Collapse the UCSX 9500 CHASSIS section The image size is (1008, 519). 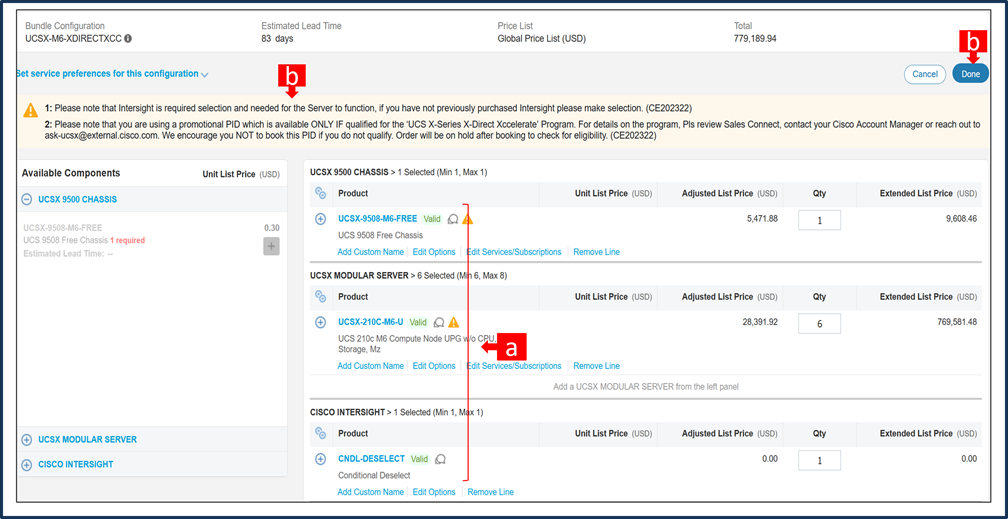click(26, 199)
